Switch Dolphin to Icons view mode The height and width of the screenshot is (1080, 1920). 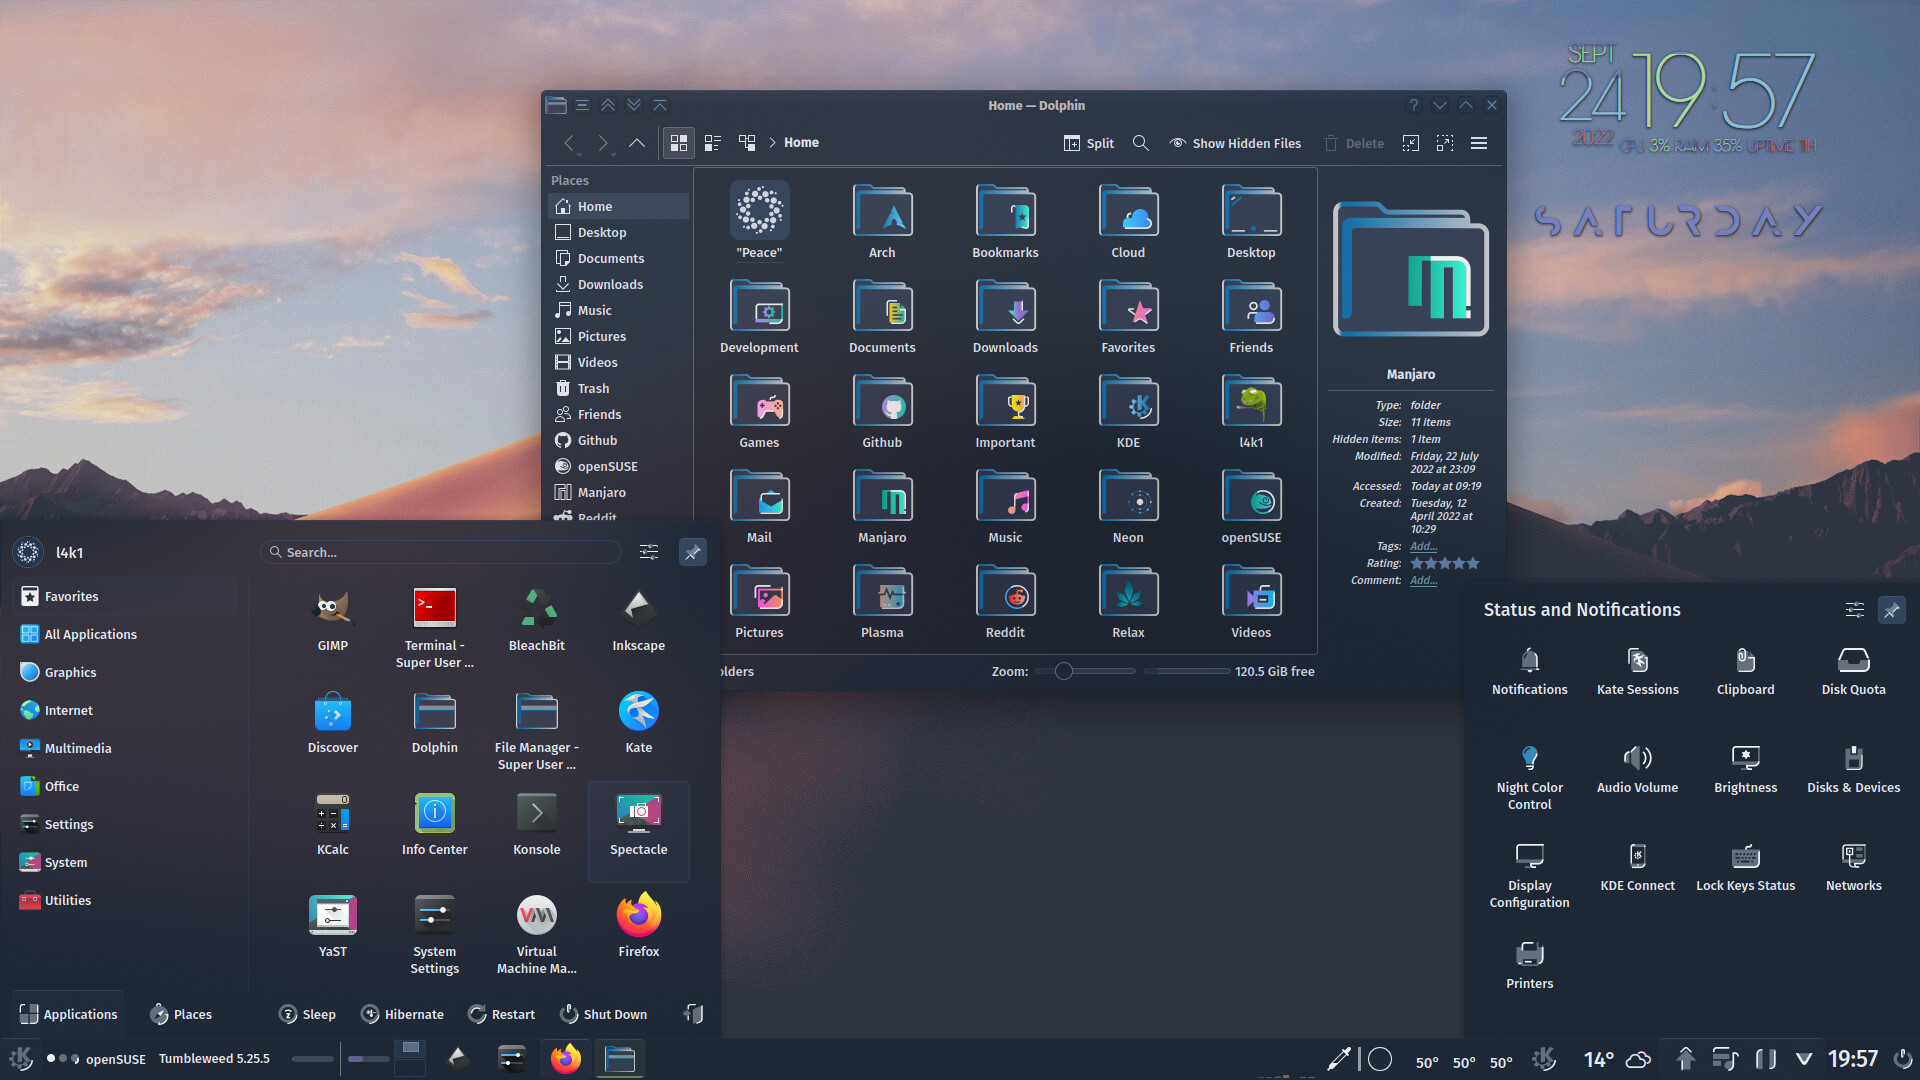(x=679, y=143)
